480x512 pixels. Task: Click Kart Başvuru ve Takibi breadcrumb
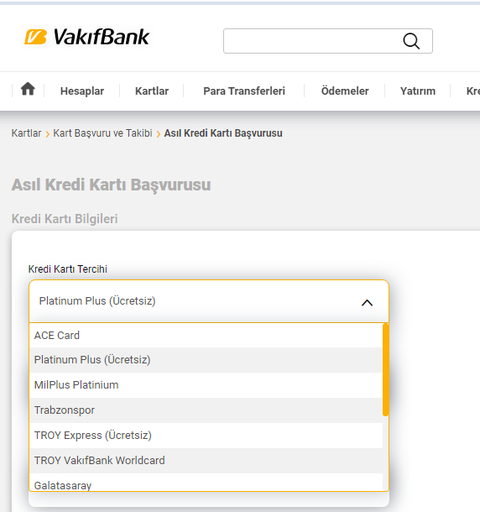click(103, 133)
